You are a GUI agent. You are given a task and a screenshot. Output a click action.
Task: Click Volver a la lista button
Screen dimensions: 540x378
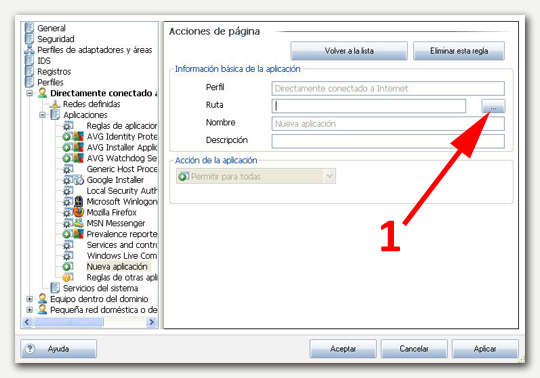tap(349, 51)
